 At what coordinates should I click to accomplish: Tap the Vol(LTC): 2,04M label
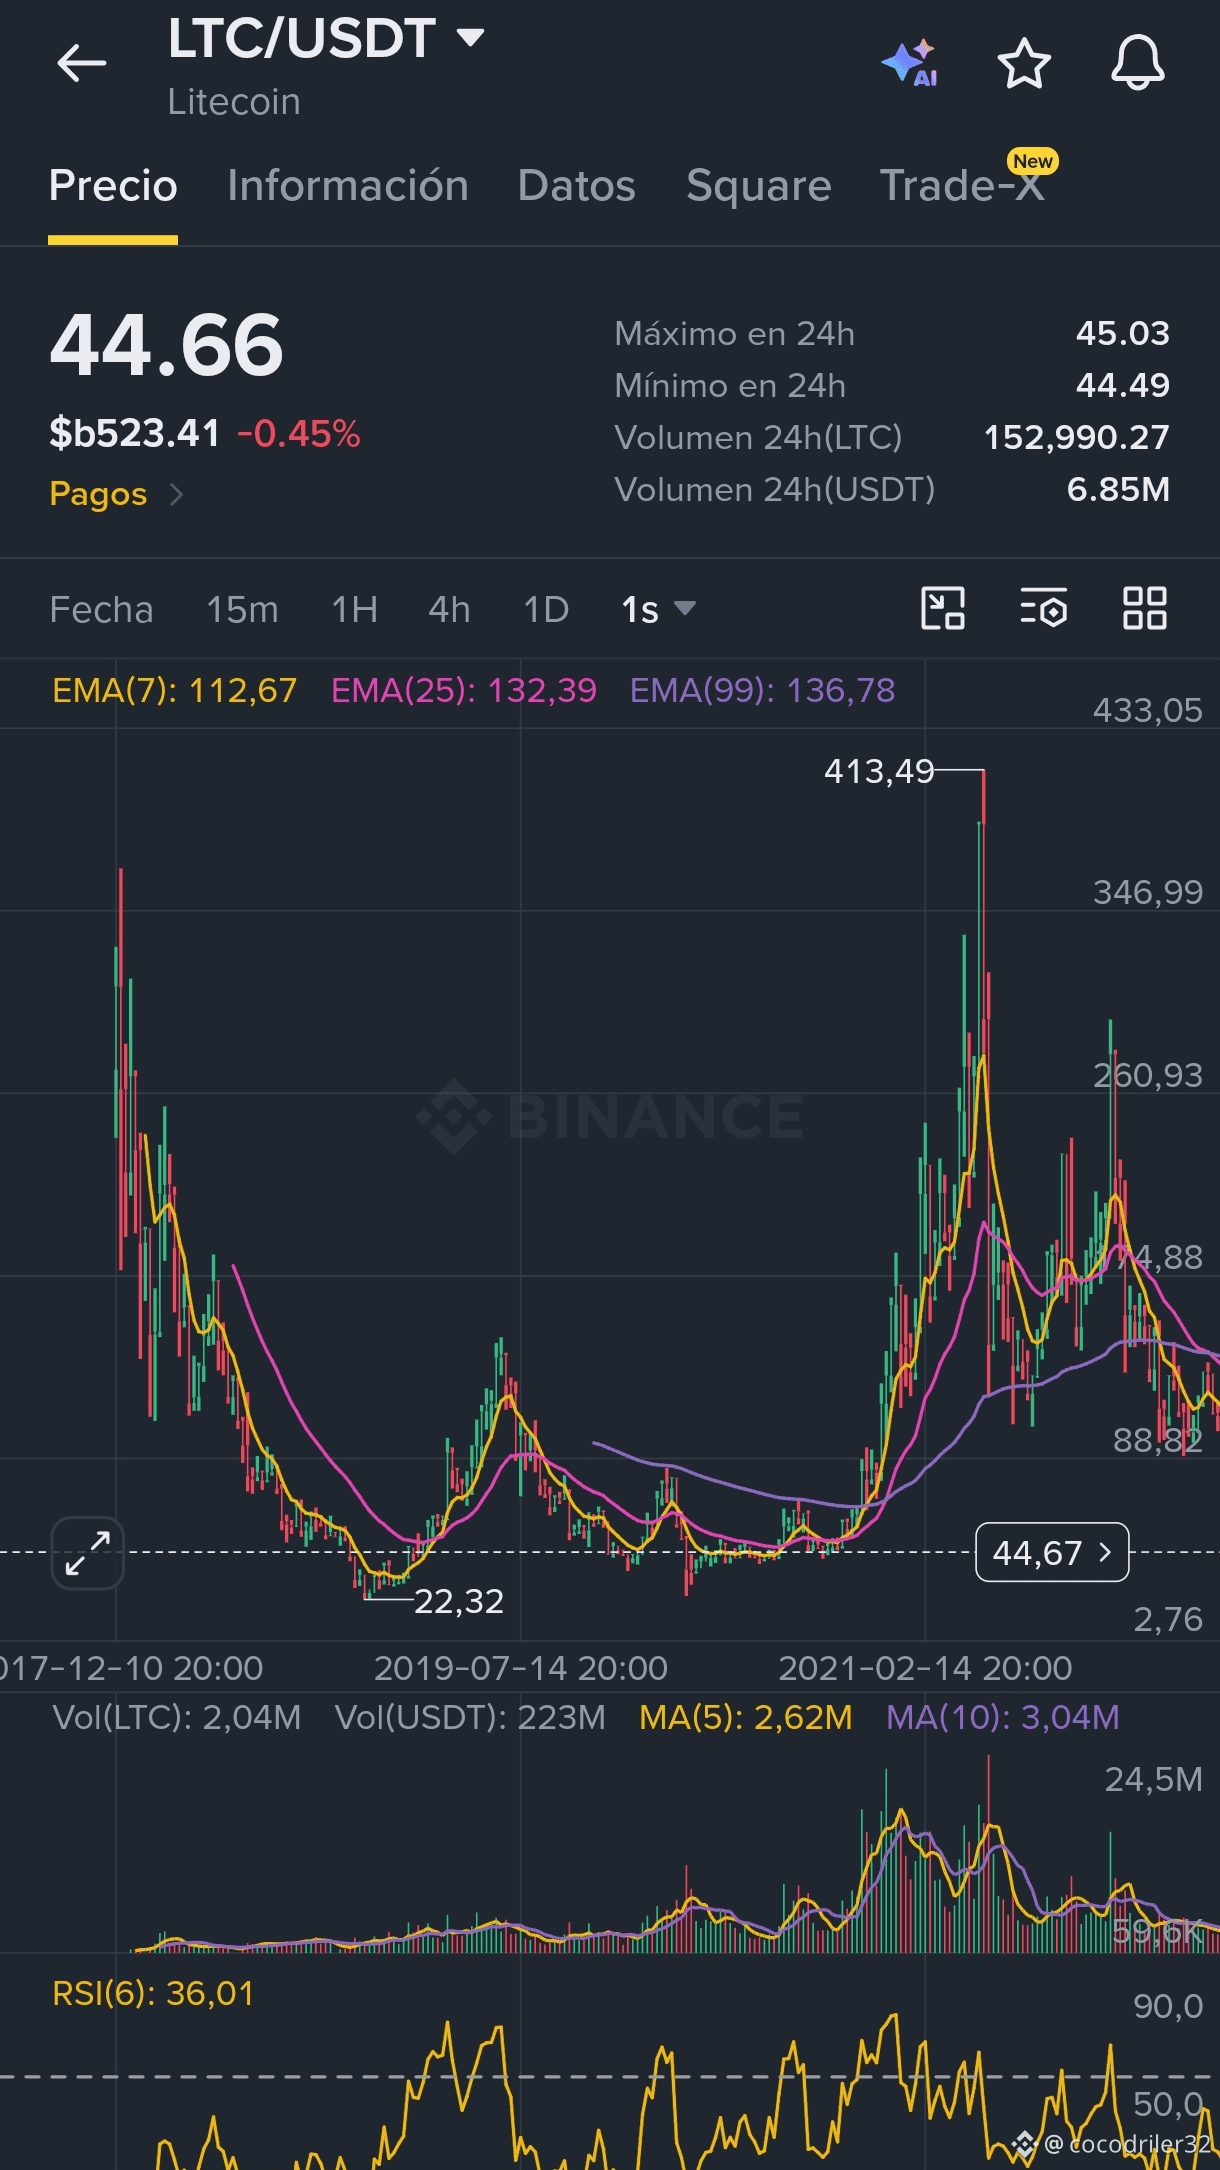point(177,1717)
